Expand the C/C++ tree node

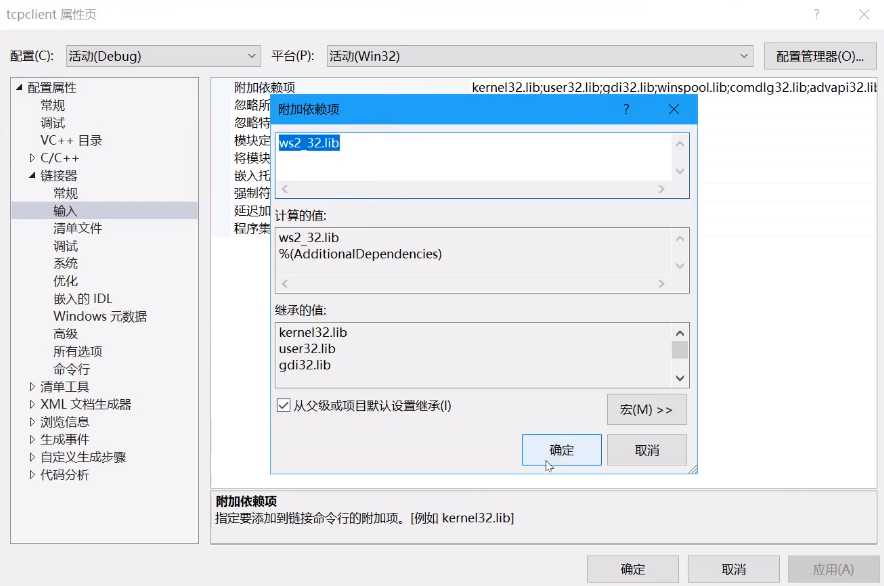click(x=32, y=157)
